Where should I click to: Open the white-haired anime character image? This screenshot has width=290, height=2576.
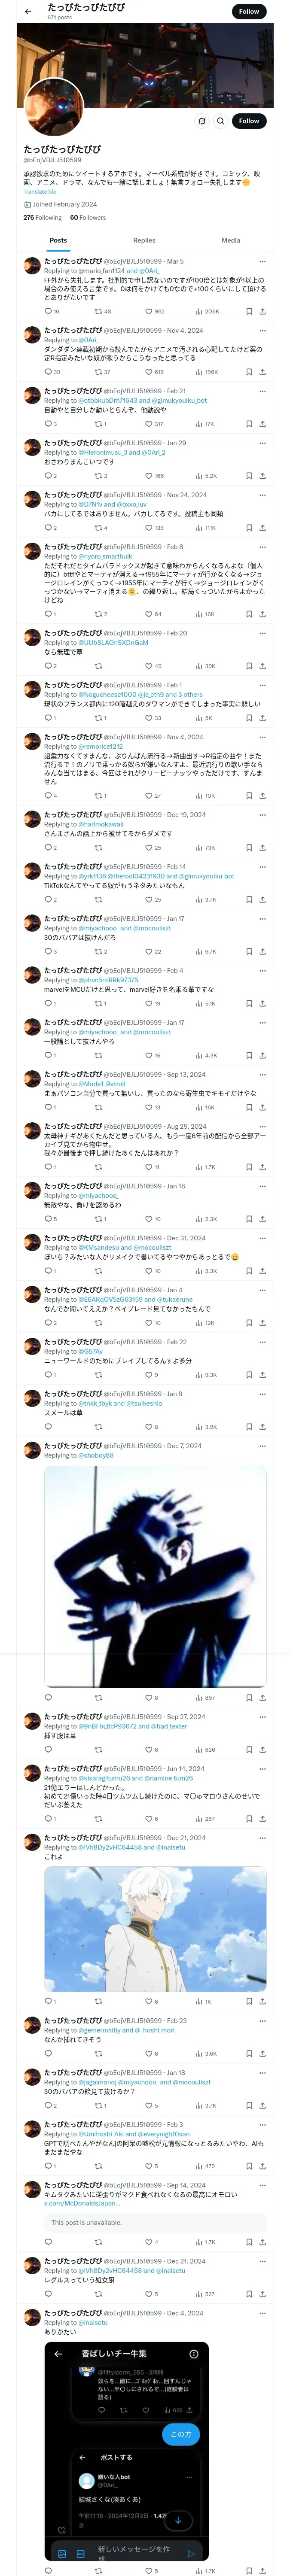155,1929
